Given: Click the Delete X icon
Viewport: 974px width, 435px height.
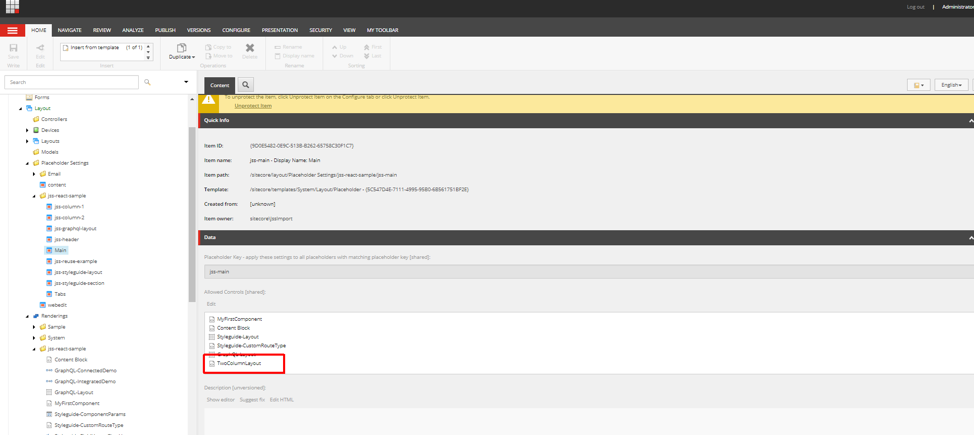Looking at the screenshot, I should coord(250,48).
